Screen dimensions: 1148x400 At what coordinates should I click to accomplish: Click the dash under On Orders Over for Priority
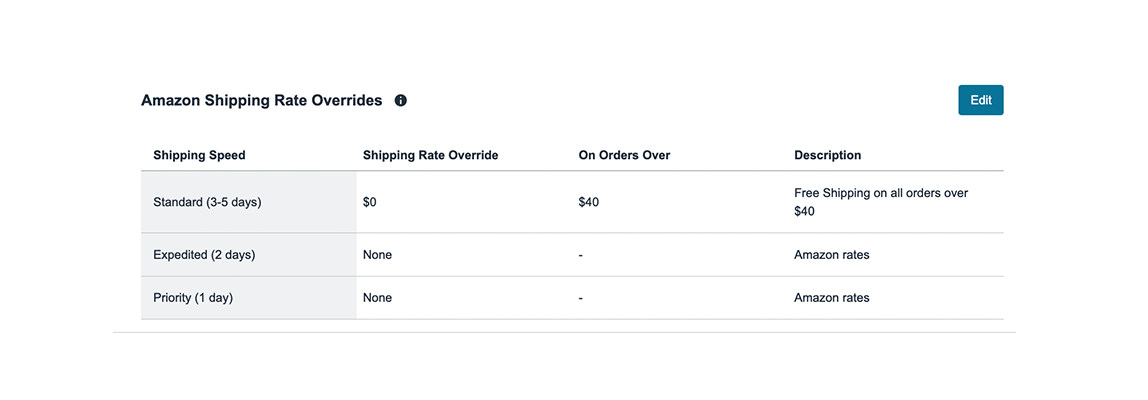pos(581,298)
